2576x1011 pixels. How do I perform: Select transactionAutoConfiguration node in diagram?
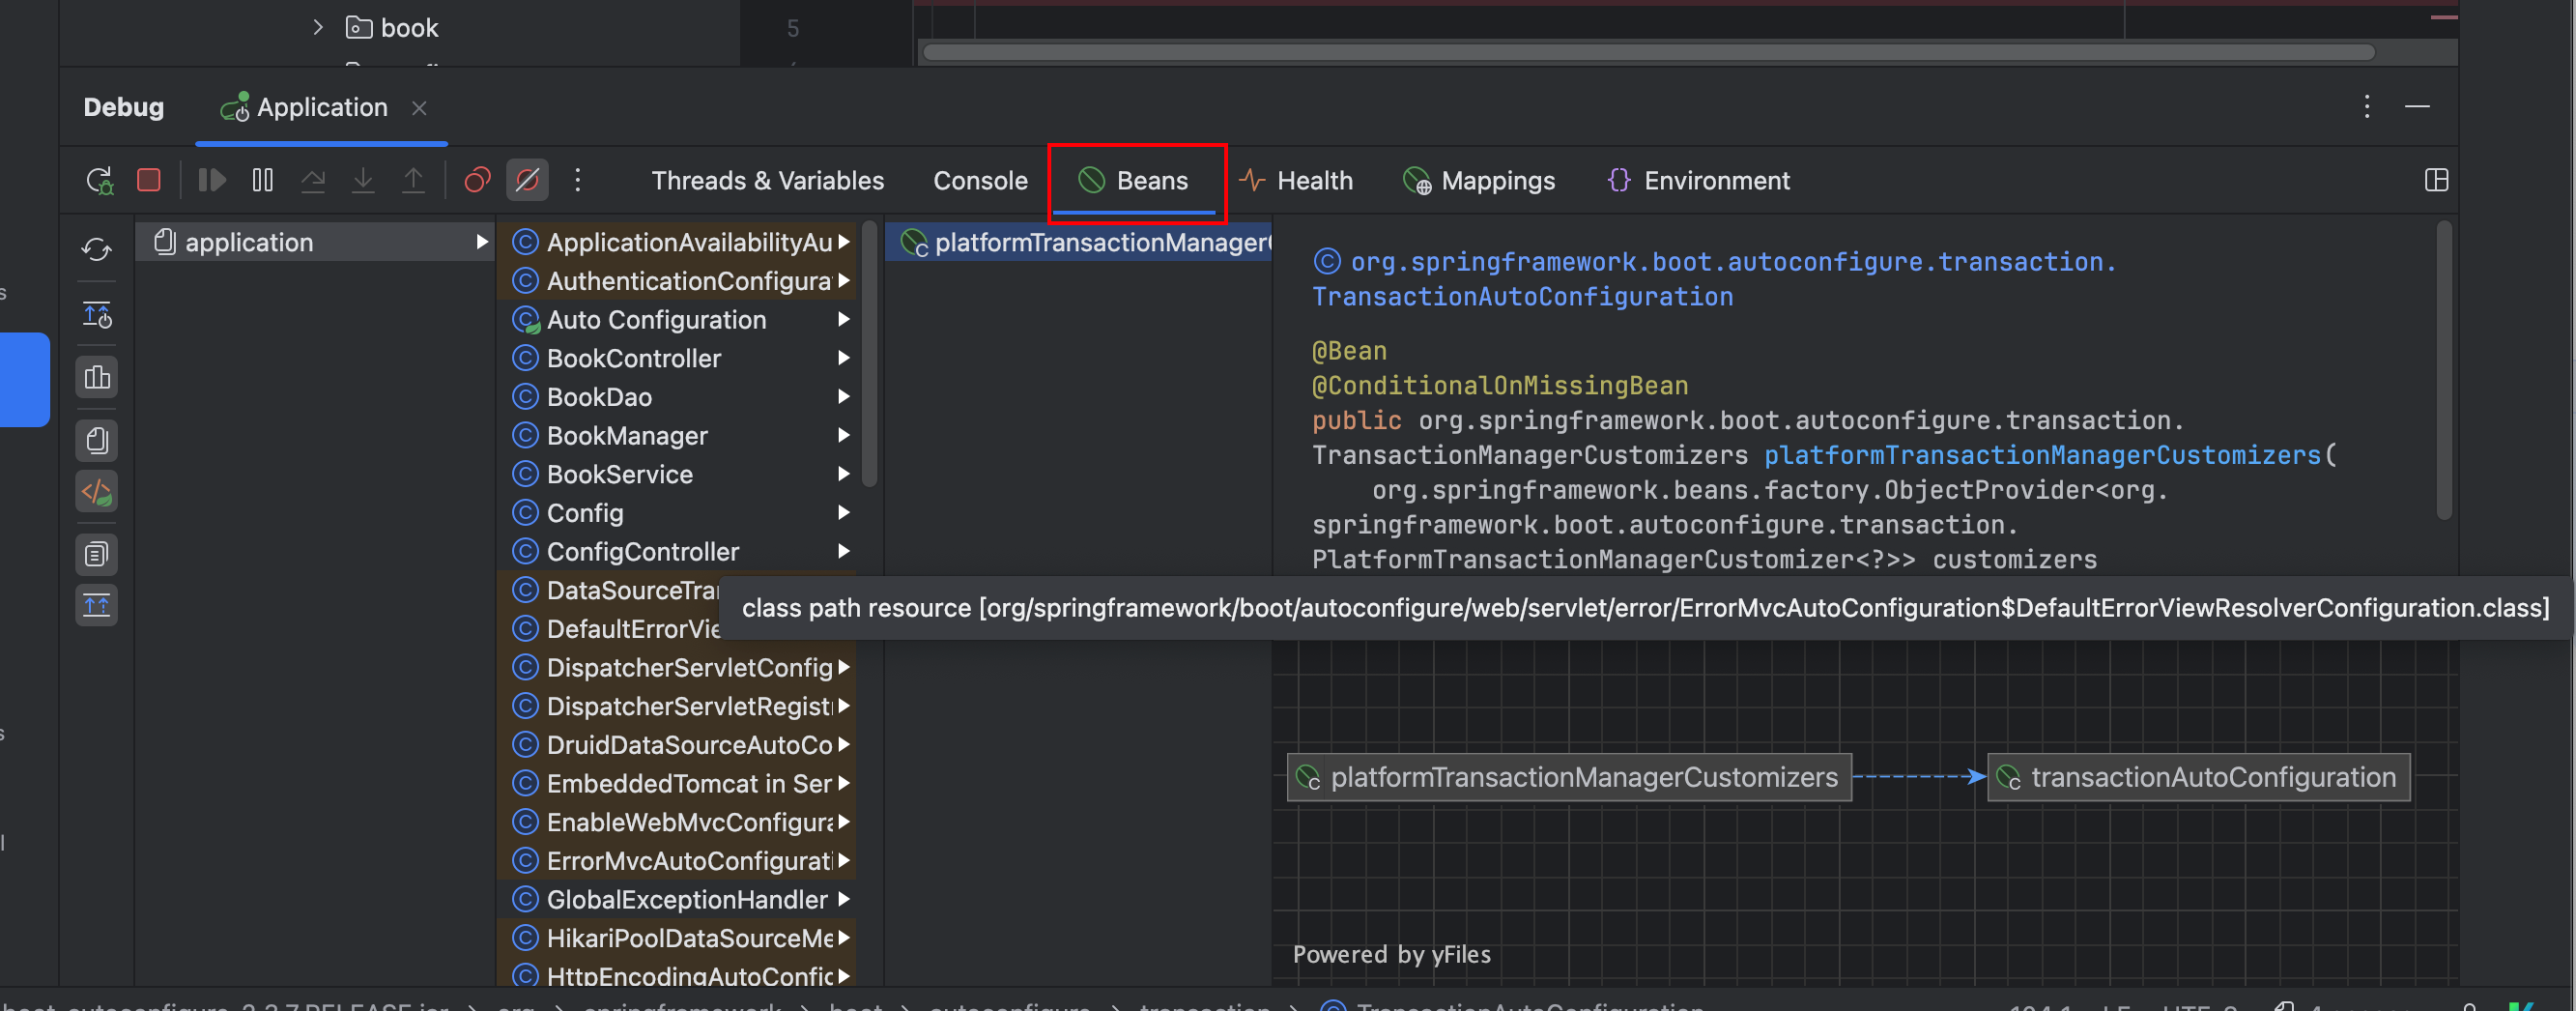coord(2198,777)
